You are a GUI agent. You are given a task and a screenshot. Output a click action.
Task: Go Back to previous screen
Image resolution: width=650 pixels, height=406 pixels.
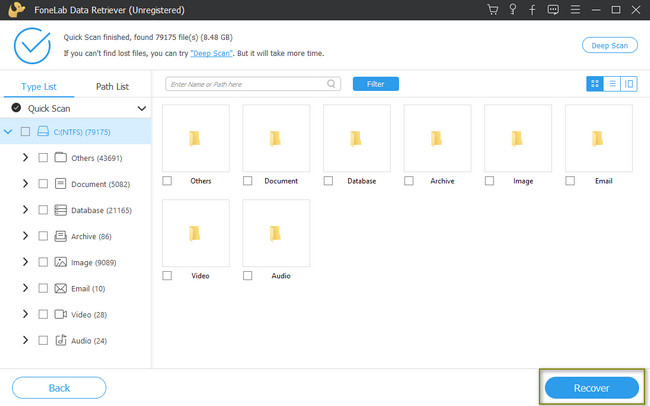59,388
